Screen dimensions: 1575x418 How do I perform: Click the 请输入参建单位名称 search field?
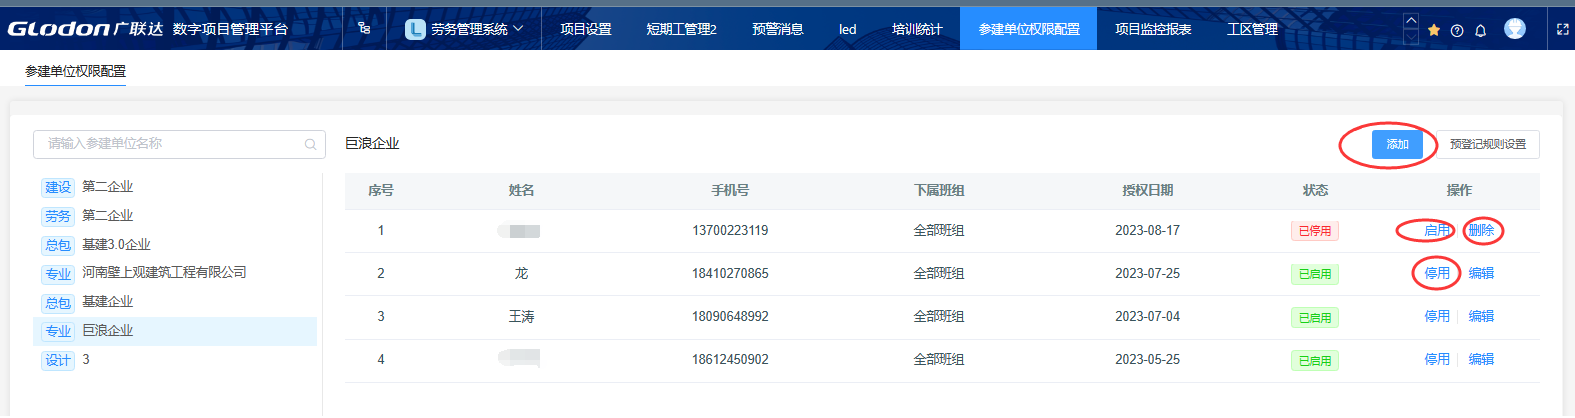[179, 144]
